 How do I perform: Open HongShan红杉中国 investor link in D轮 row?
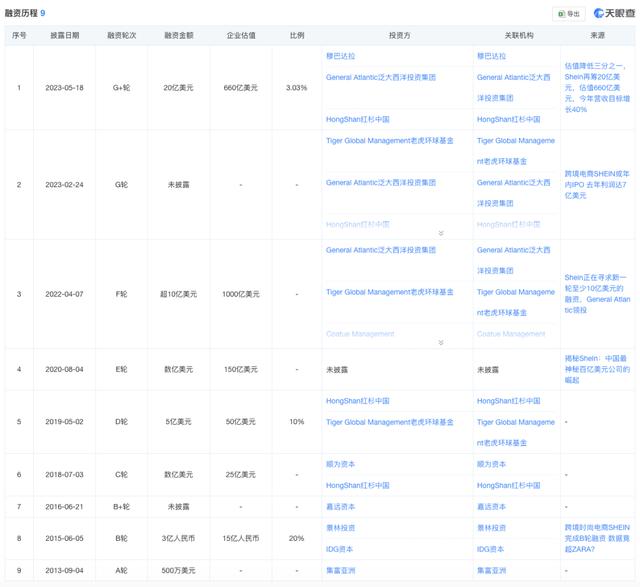[x=358, y=401]
